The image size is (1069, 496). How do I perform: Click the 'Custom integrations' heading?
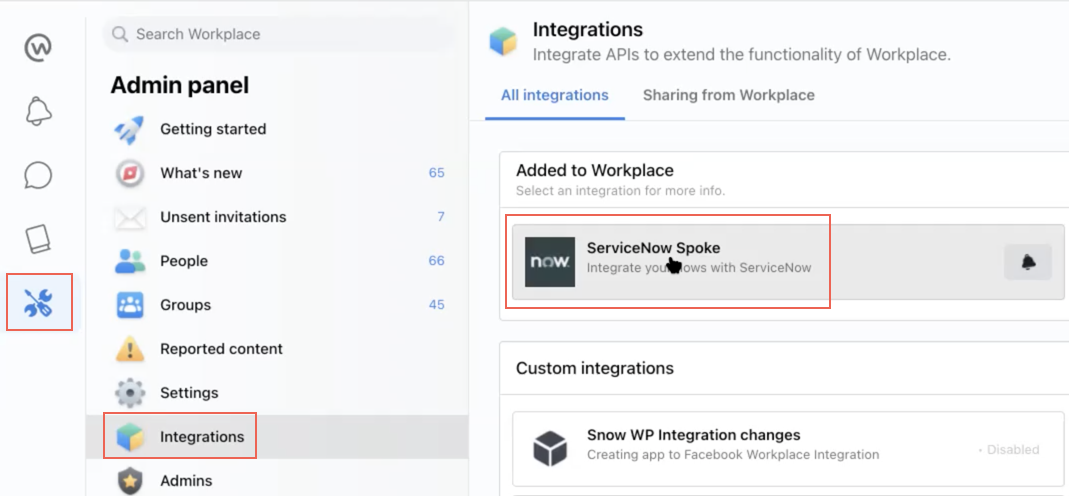[x=594, y=369]
